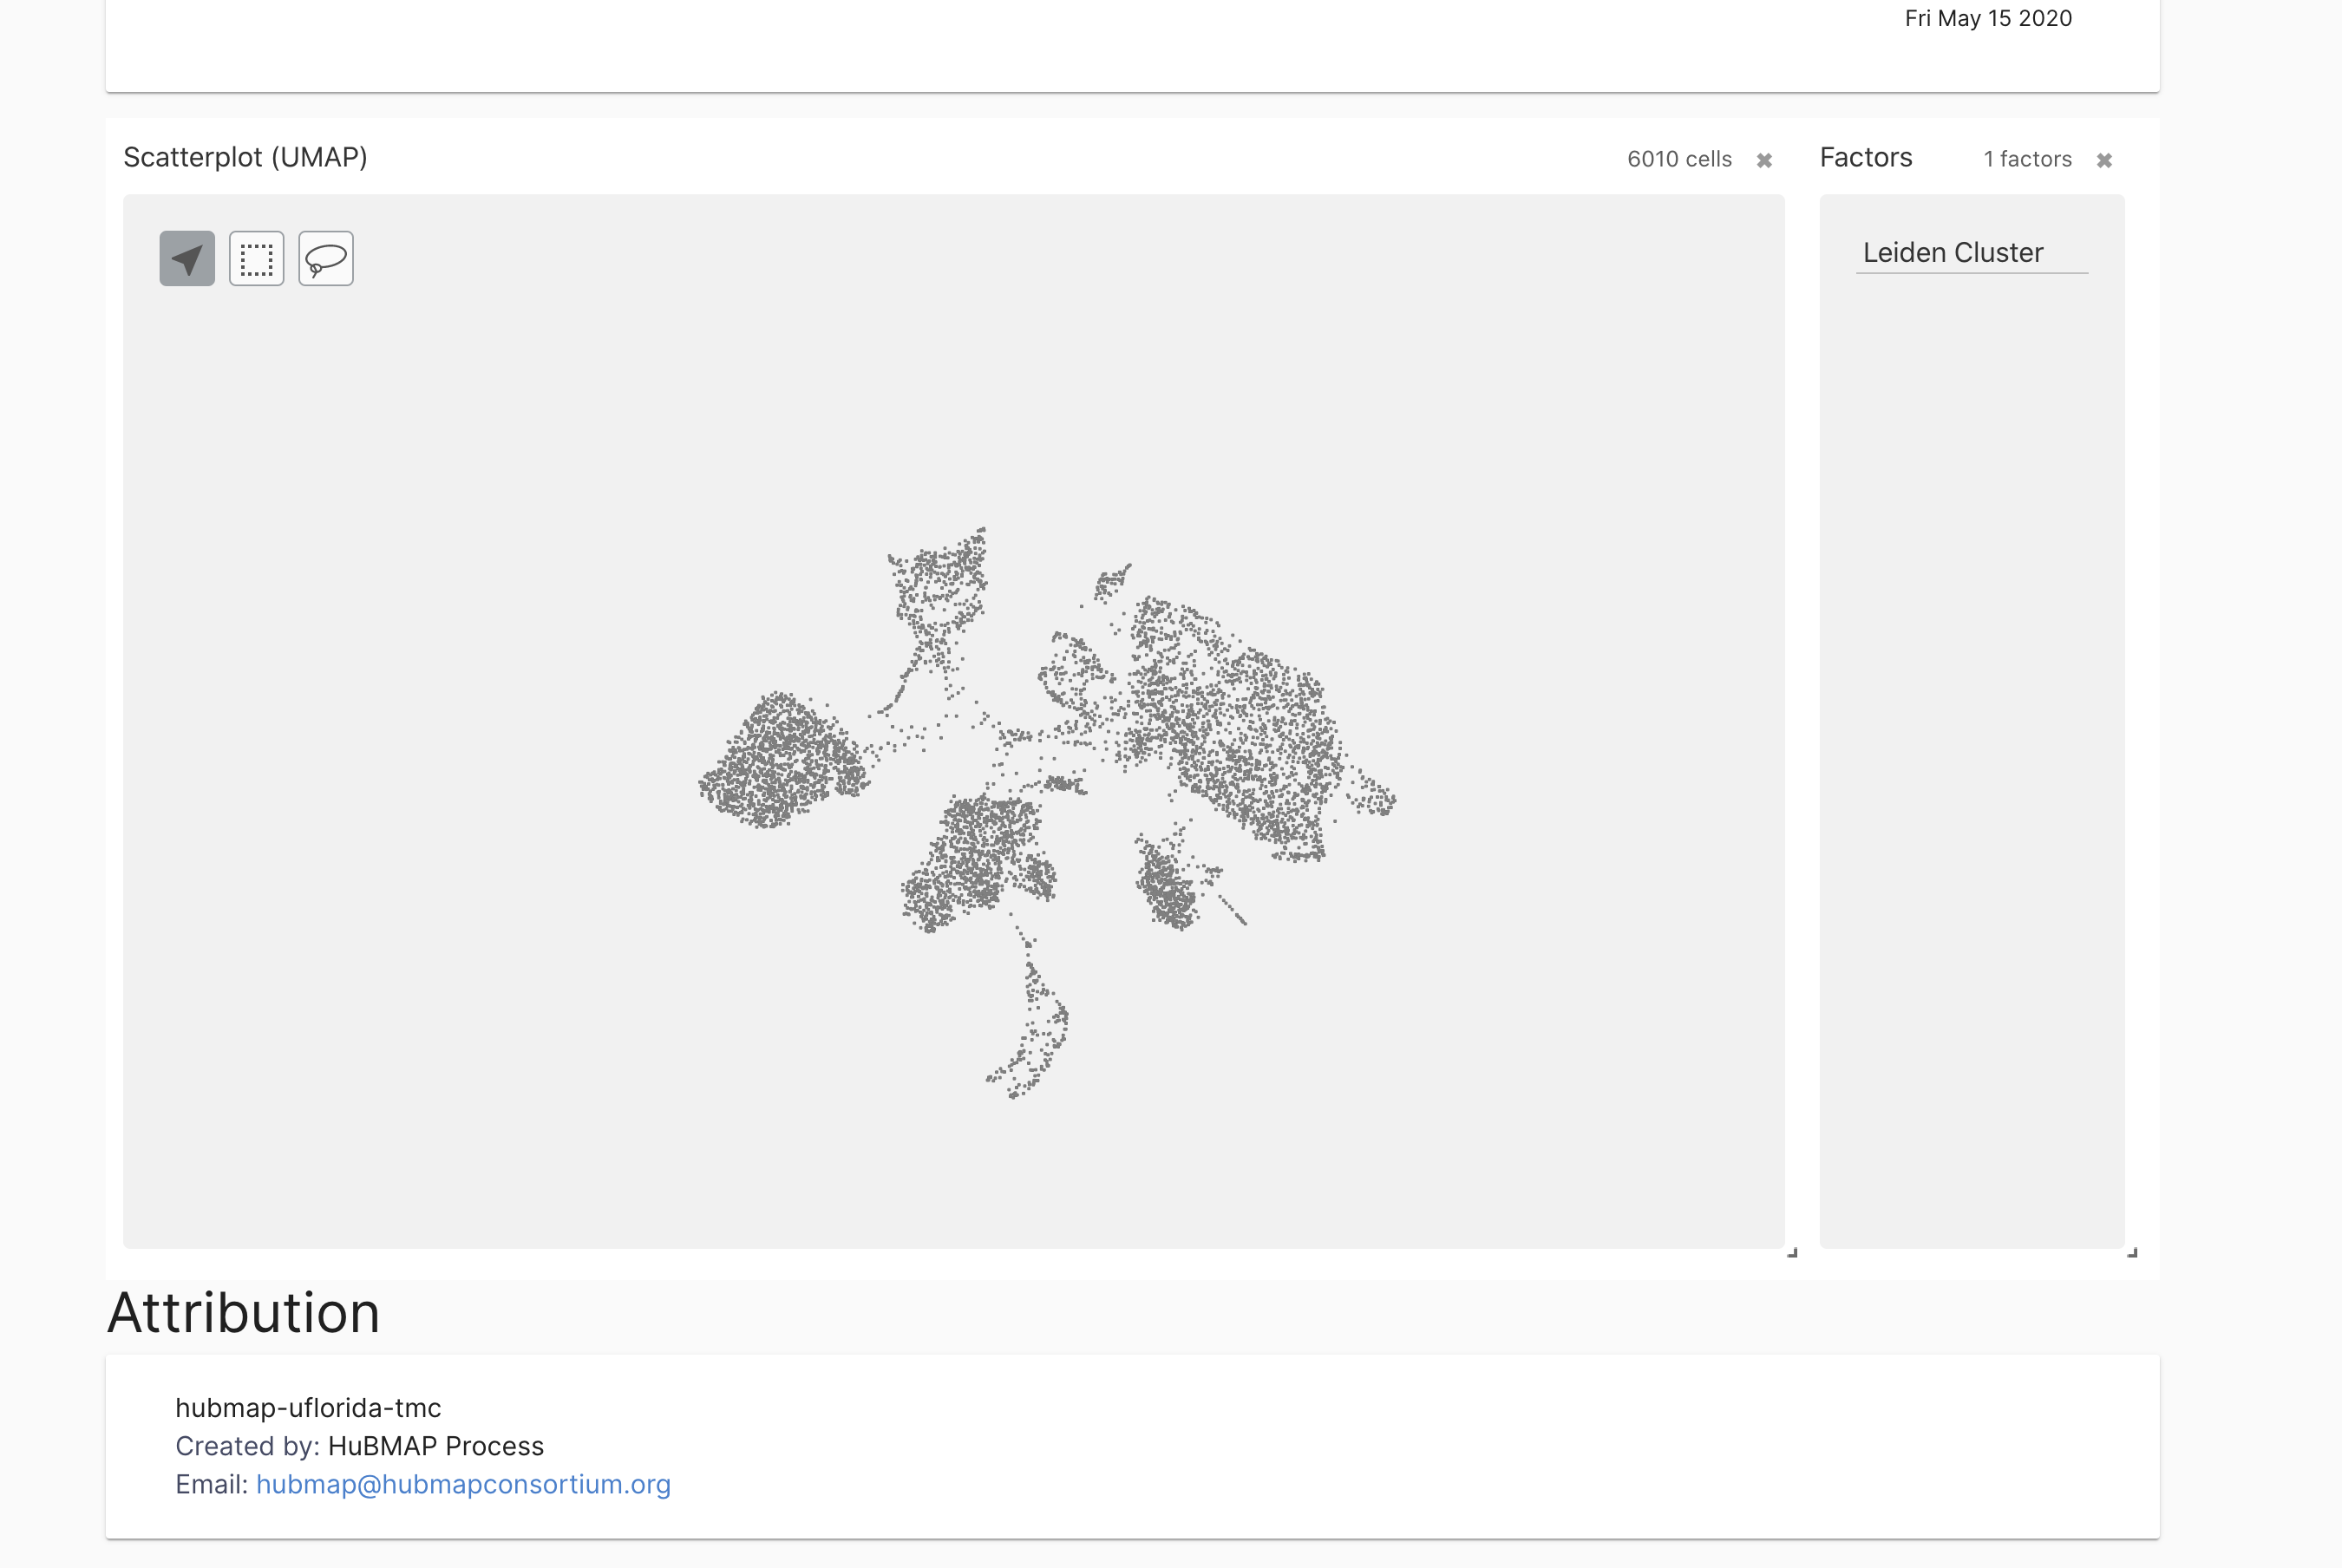
Task: Close the Factors panel
Action: click(2105, 160)
